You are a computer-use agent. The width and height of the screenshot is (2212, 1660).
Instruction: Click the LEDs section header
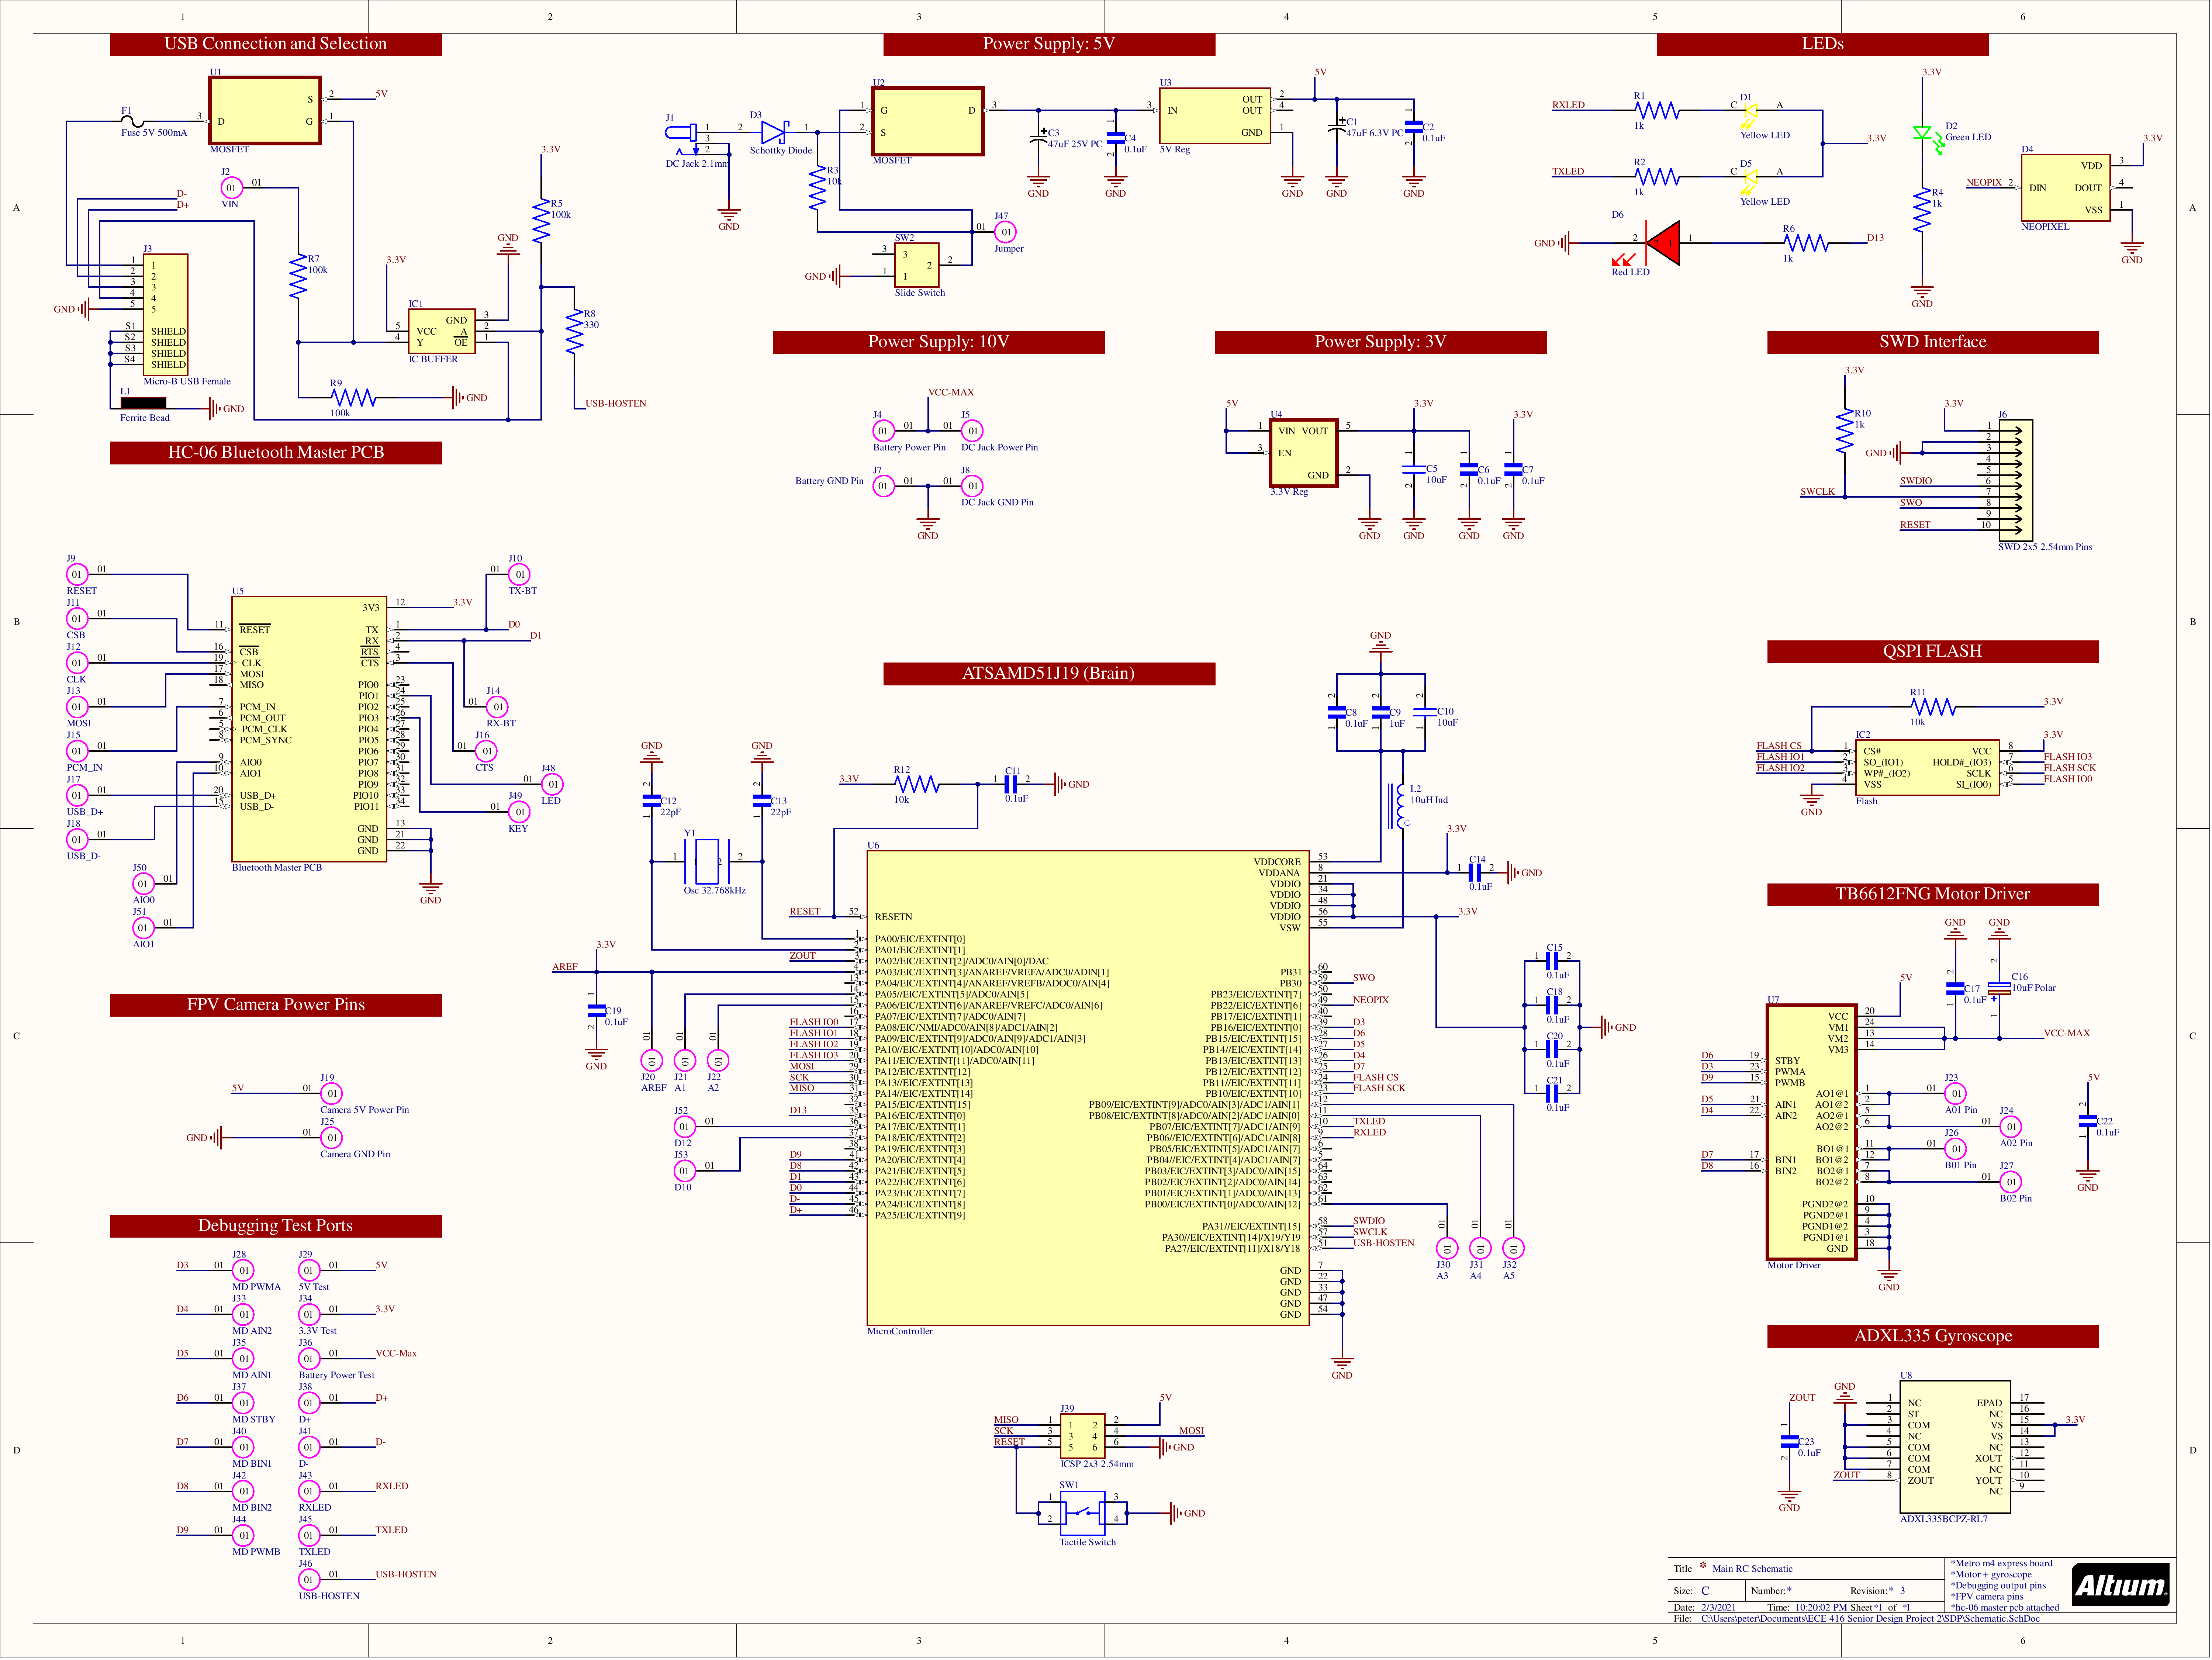(1823, 44)
